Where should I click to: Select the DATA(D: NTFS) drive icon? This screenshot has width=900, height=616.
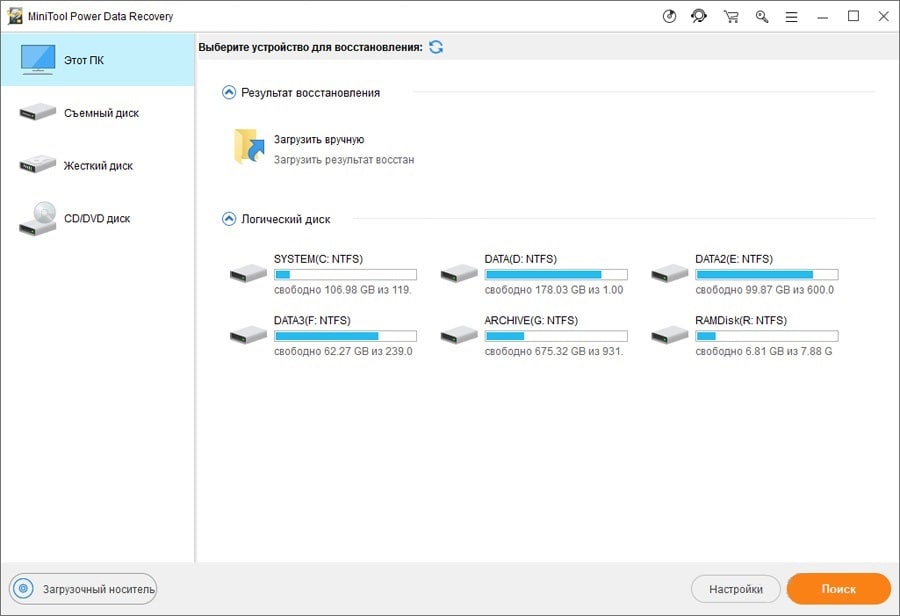tap(459, 273)
